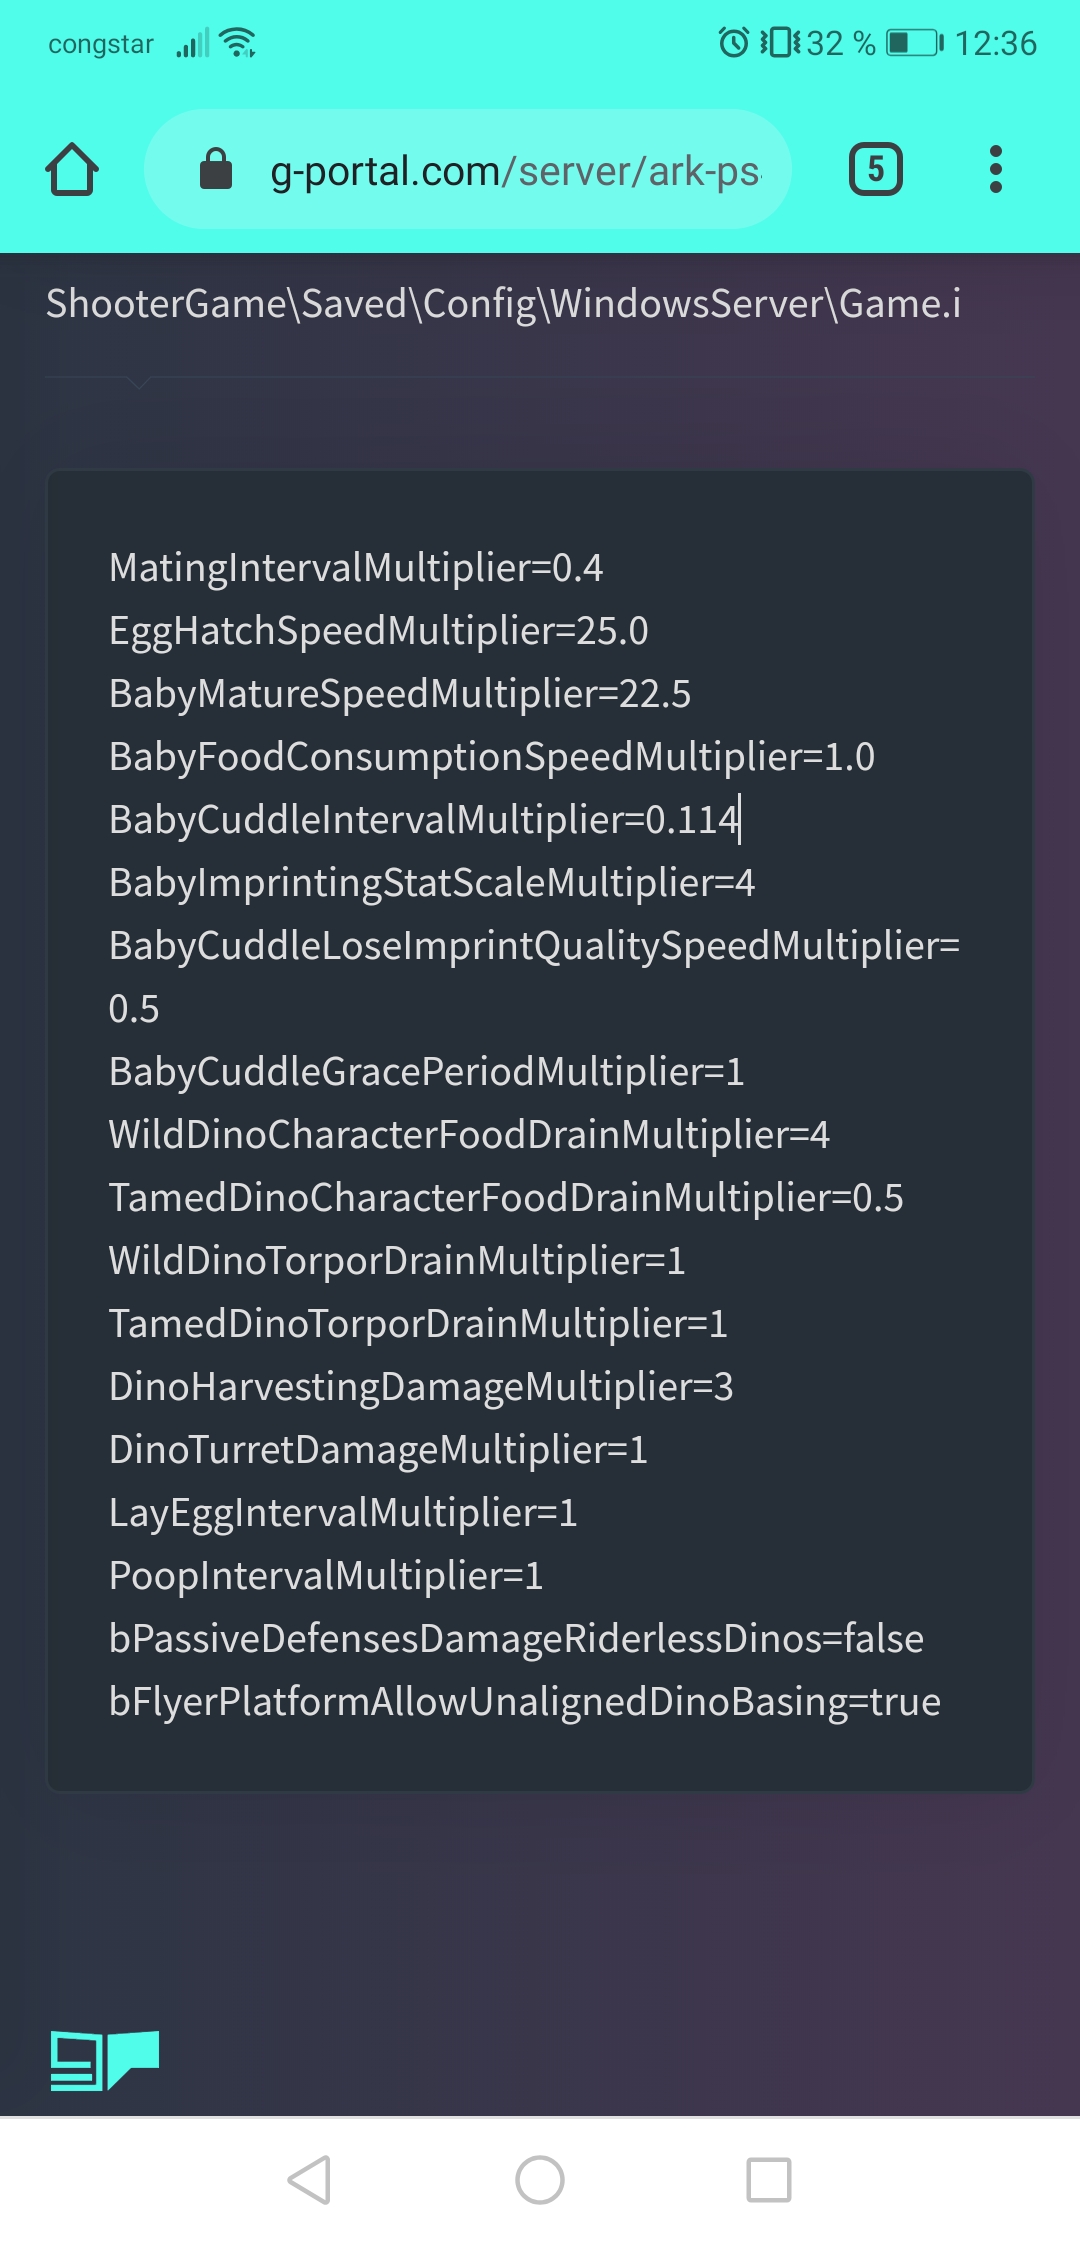Open the three-dot browser menu
Screen dimensions: 1080x2244
coord(995,169)
